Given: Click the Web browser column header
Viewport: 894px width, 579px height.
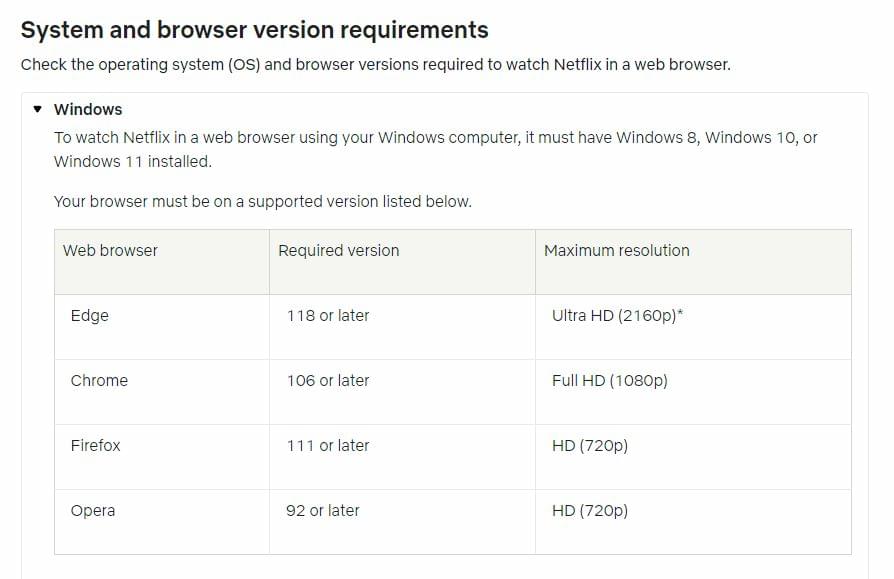Looking at the screenshot, I should (162, 262).
